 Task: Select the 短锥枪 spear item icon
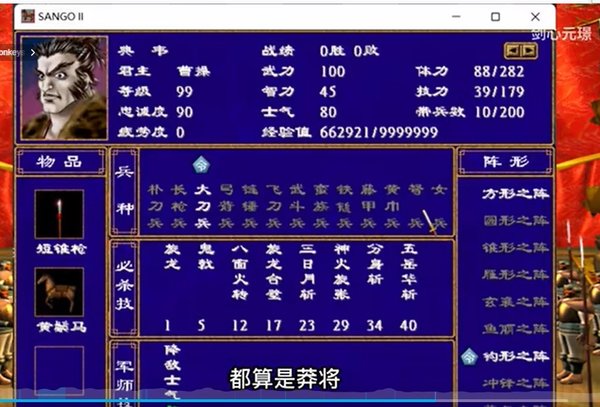59,214
